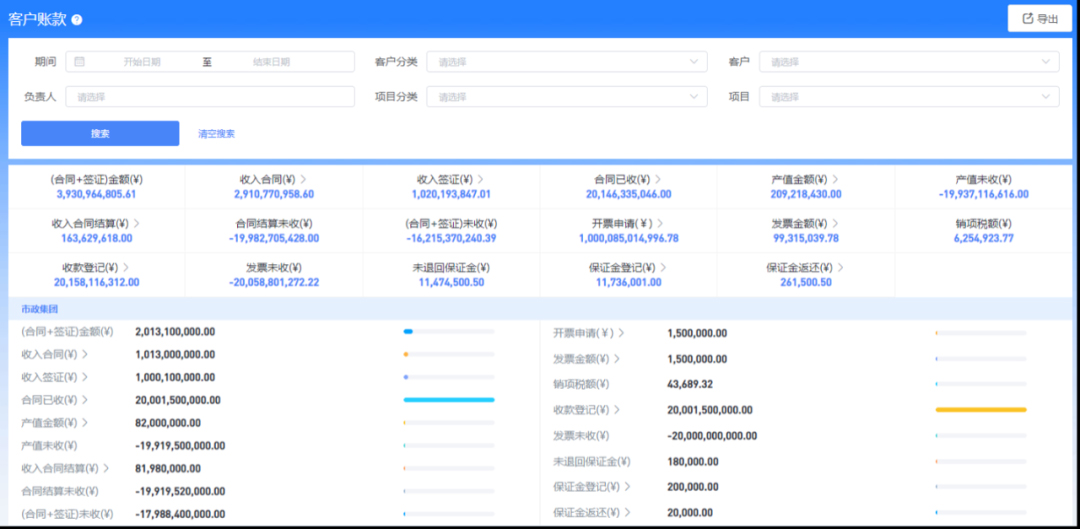Open the 客户 dropdown selector
Image resolution: width=1080 pixels, height=529 pixels.
pyautogui.click(x=908, y=62)
